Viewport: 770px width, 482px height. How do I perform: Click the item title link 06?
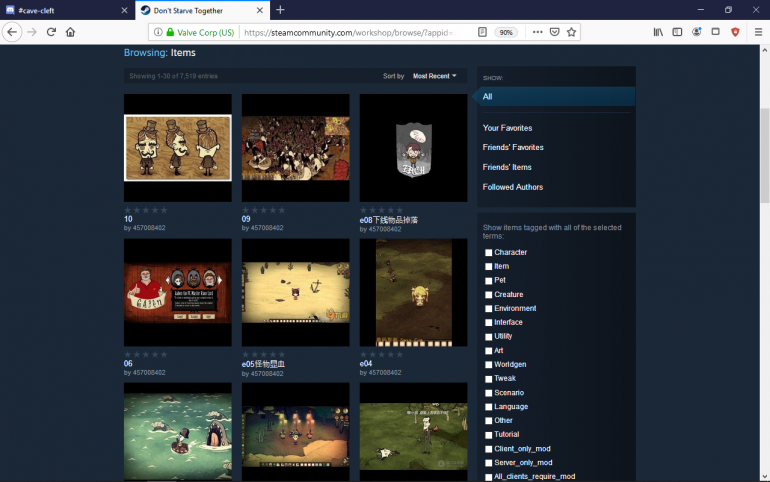128,364
